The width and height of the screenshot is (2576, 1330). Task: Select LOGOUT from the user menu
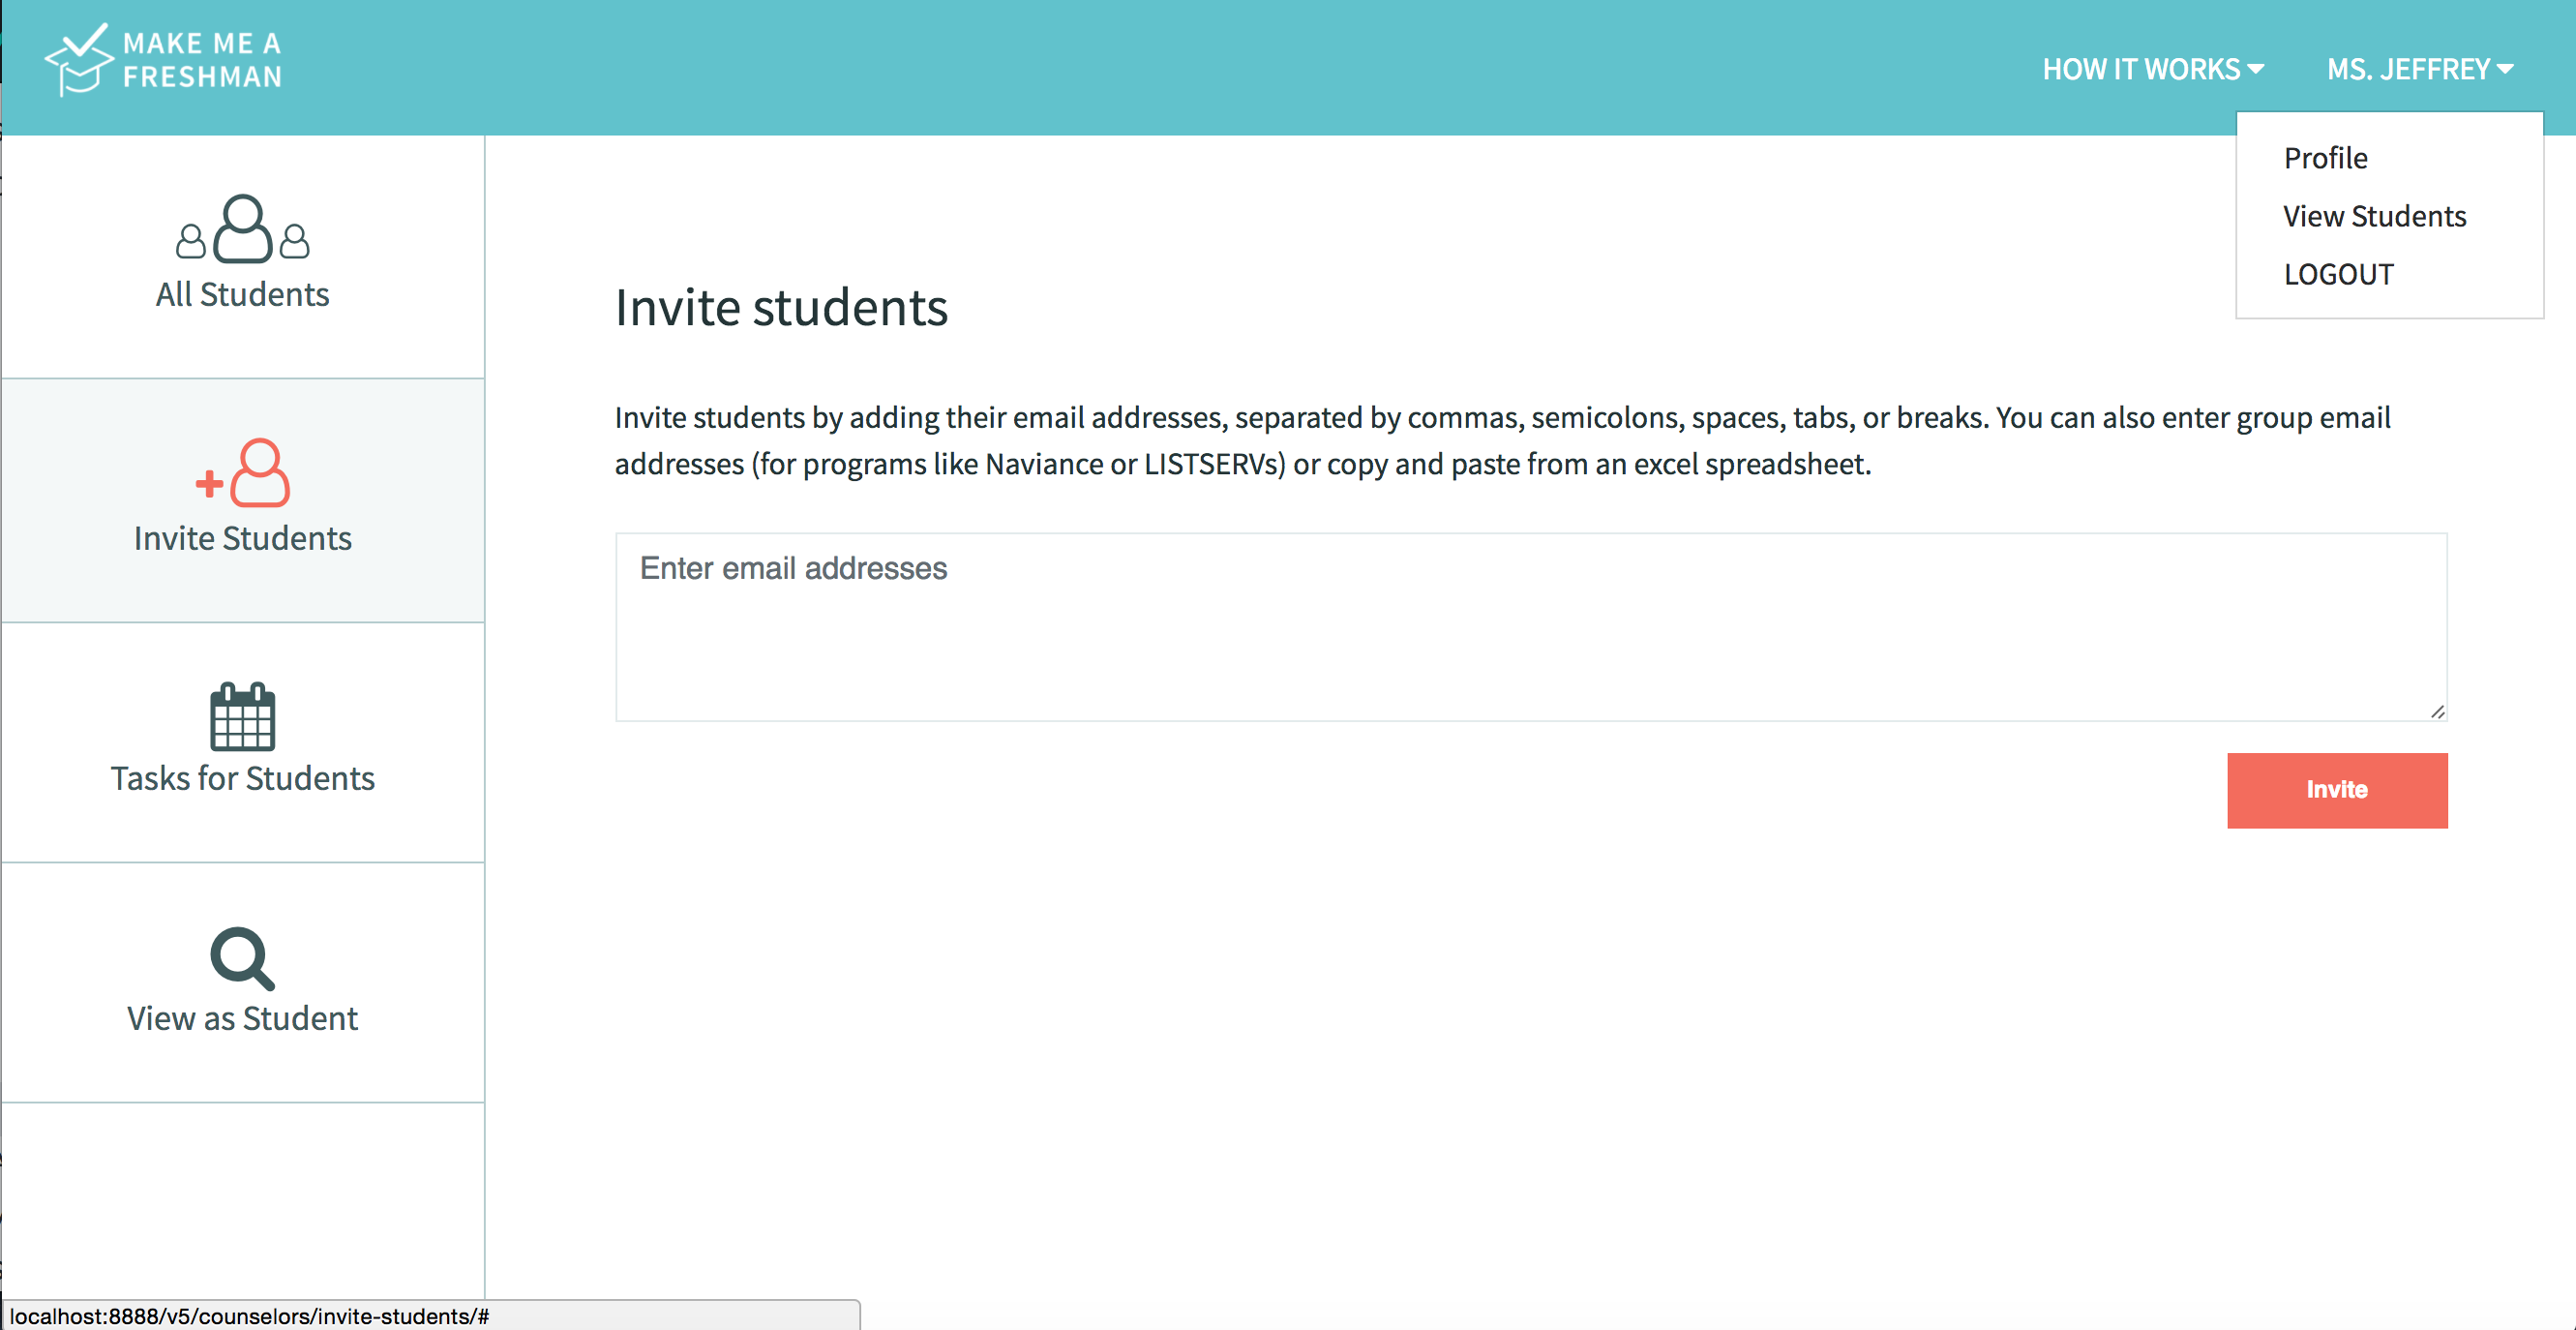coord(2338,274)
